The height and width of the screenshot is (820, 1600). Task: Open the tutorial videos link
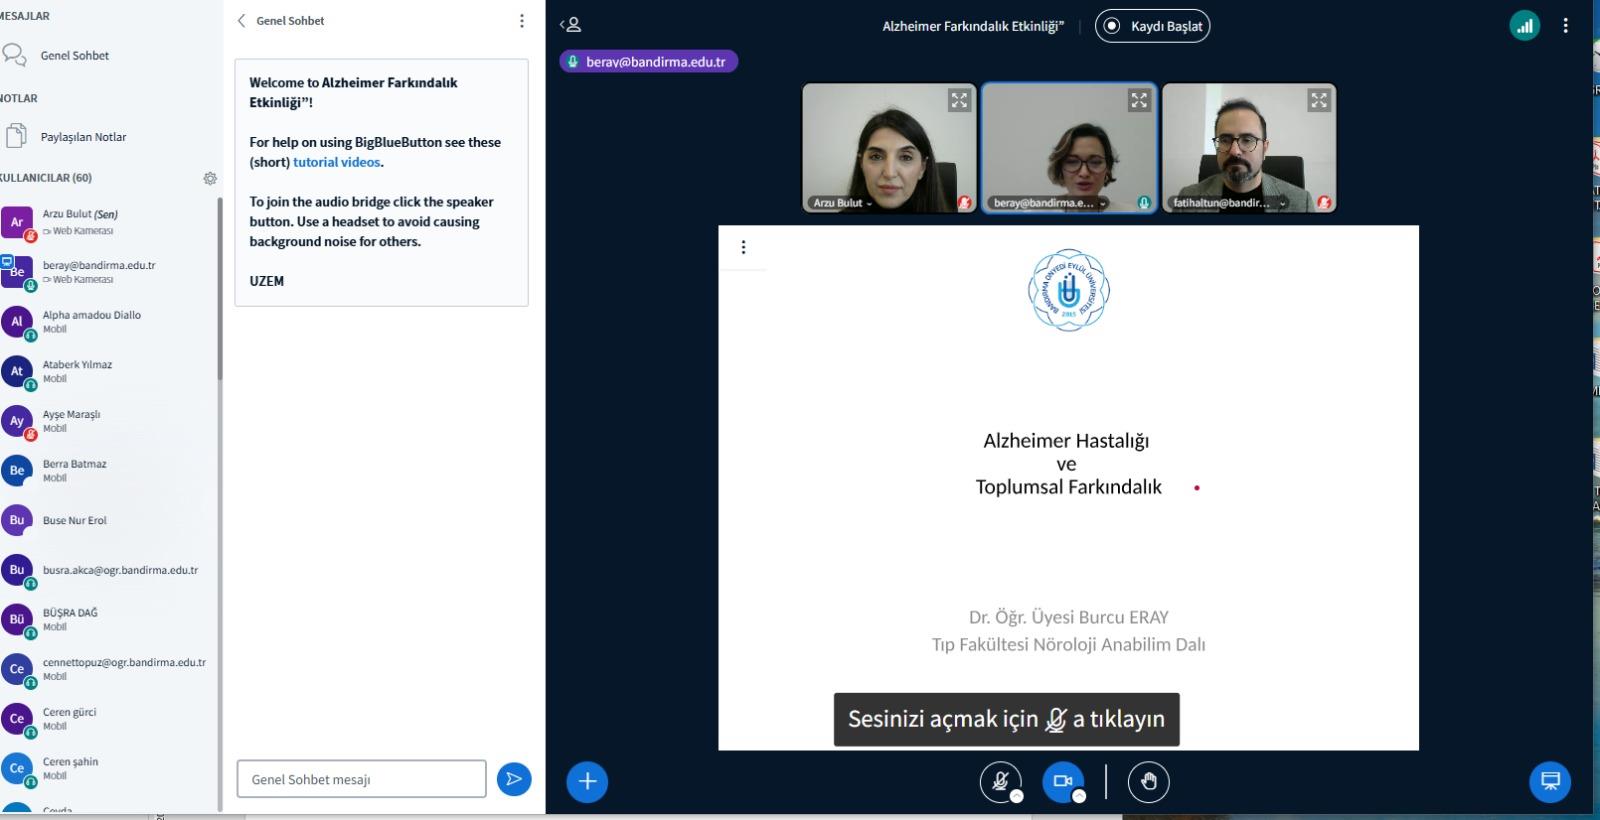tap(336, 162)
